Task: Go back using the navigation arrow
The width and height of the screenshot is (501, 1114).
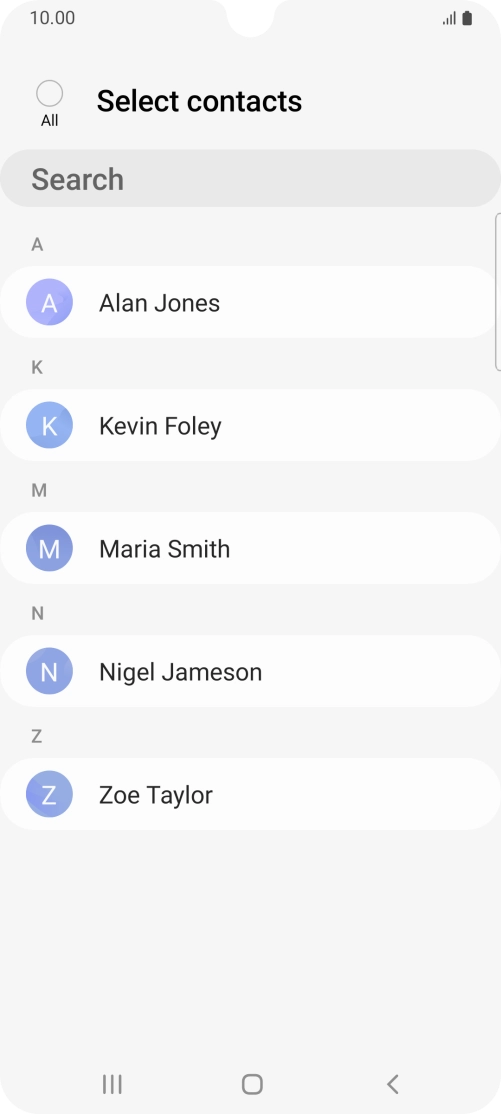Action: point(392,1084)
